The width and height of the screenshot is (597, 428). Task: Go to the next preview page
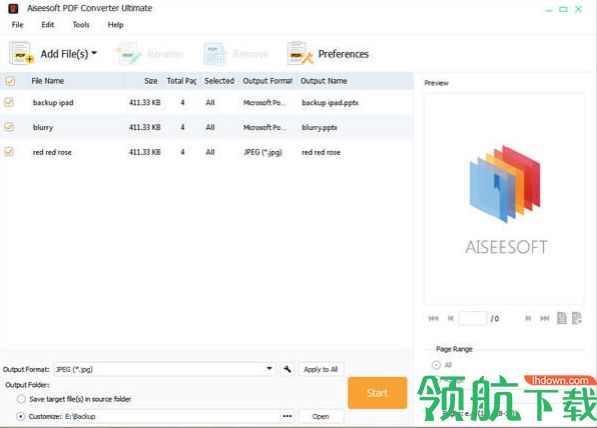(x=528, y=318)
